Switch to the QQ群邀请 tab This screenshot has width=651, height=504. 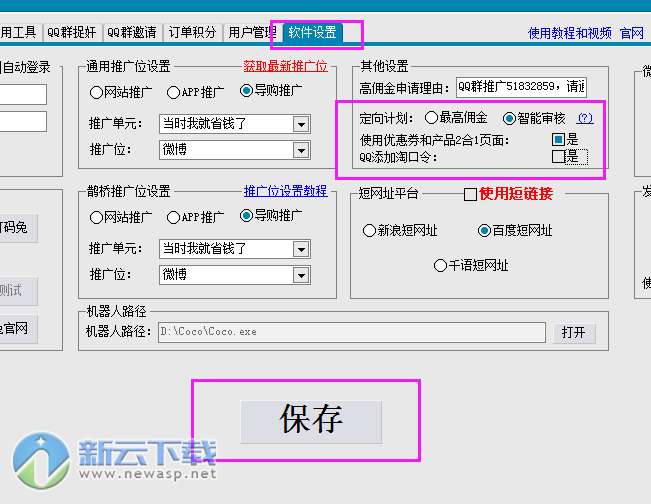[132, 32]
